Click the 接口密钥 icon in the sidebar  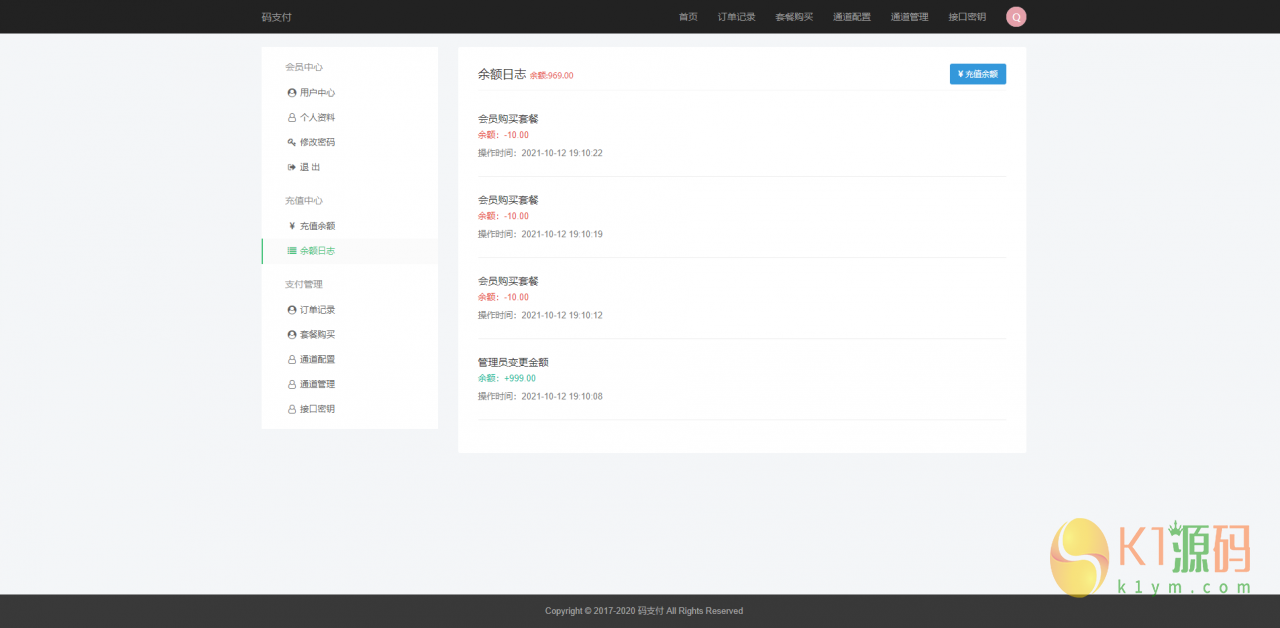coord(290,408)
